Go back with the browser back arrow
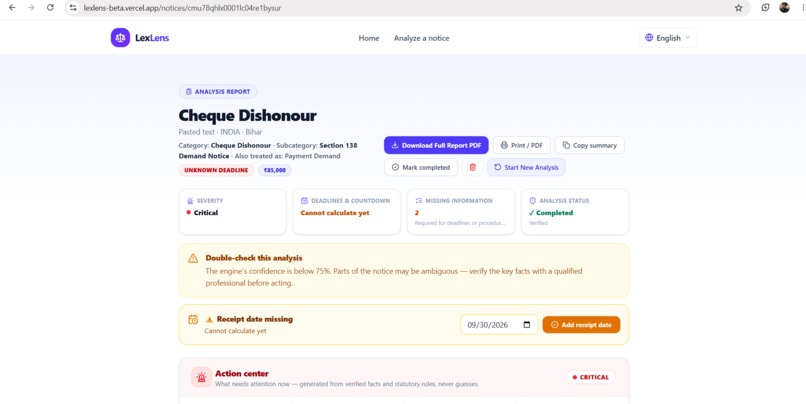 [12, 8]
